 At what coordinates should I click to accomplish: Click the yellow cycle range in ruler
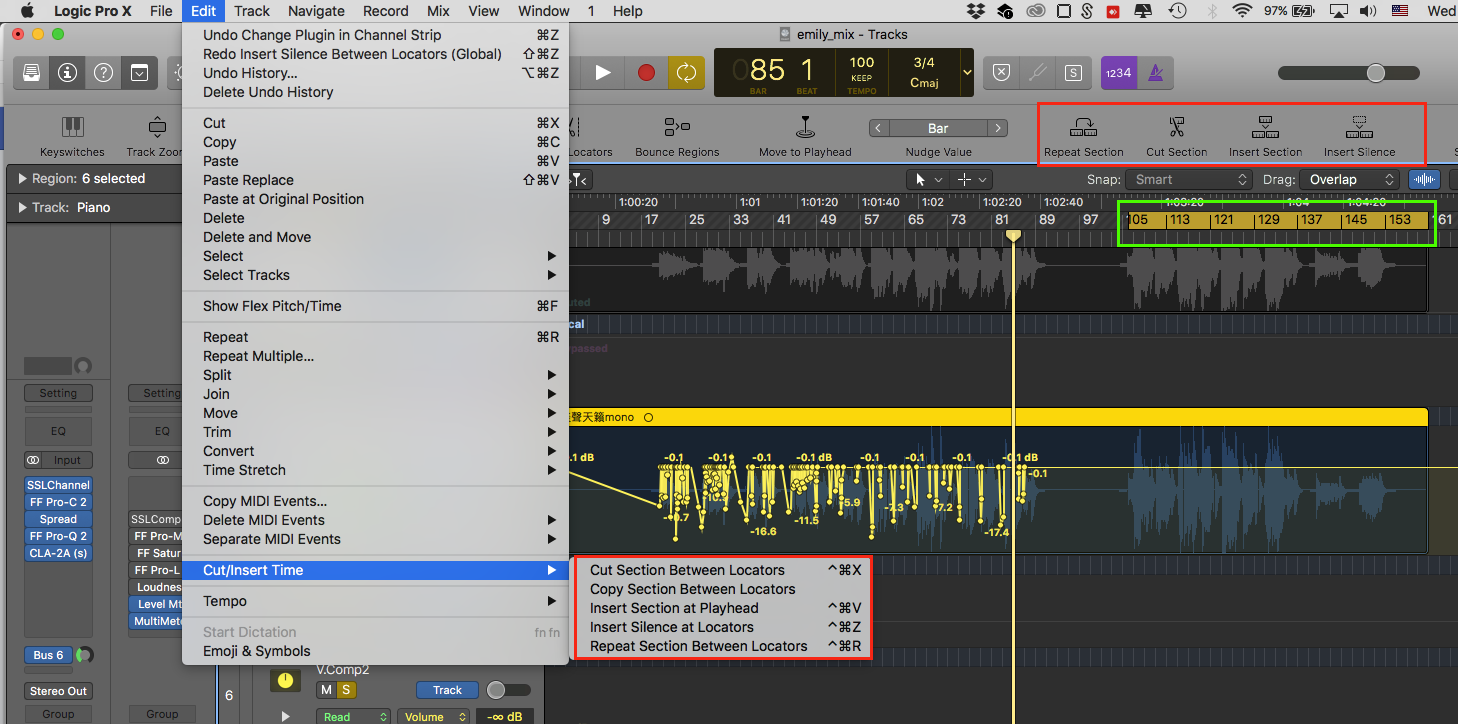(1276, 220)
